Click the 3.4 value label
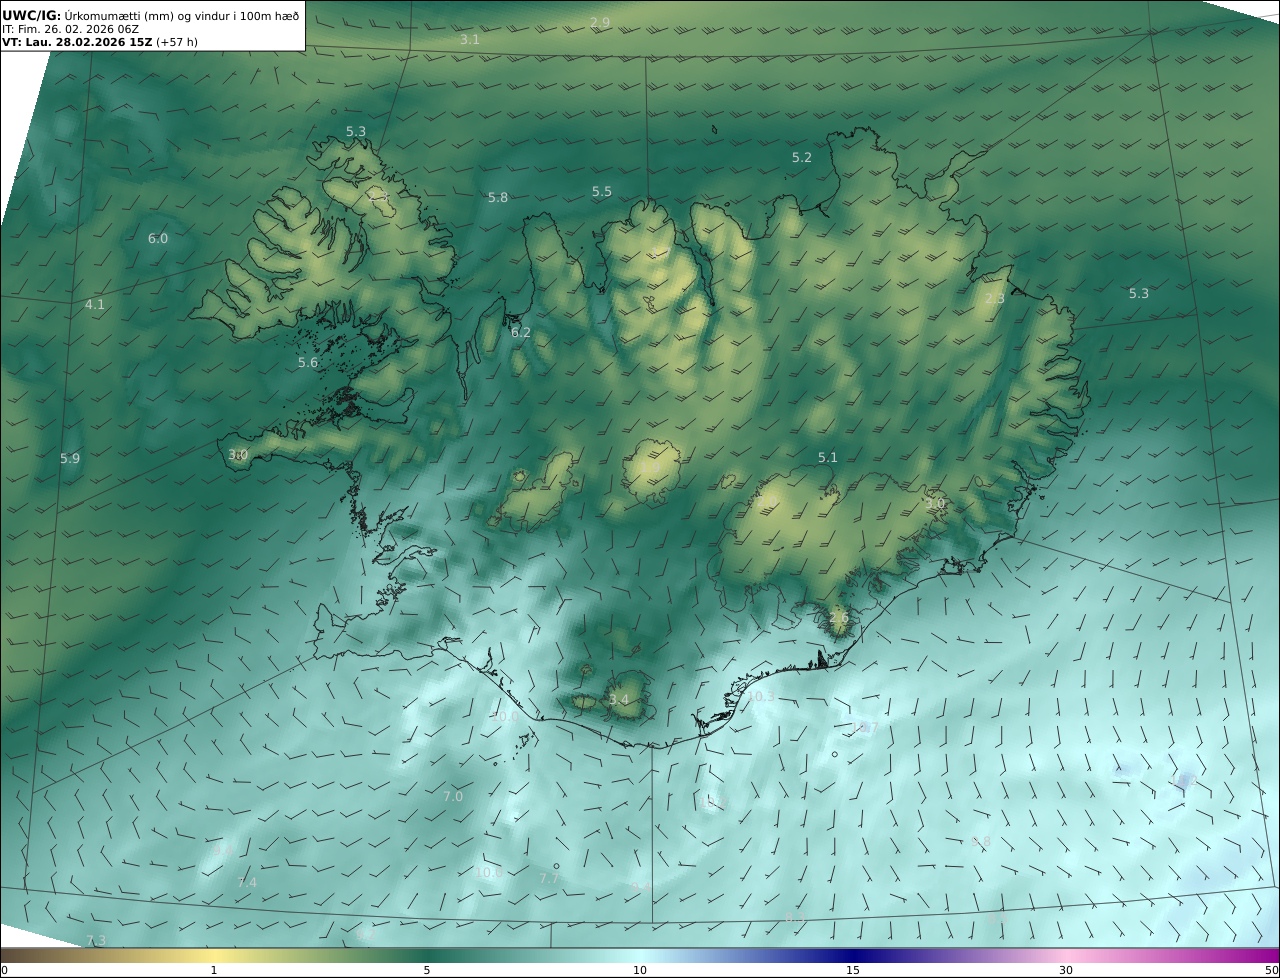Screen dimensions: 1280x978 [619, 700]
